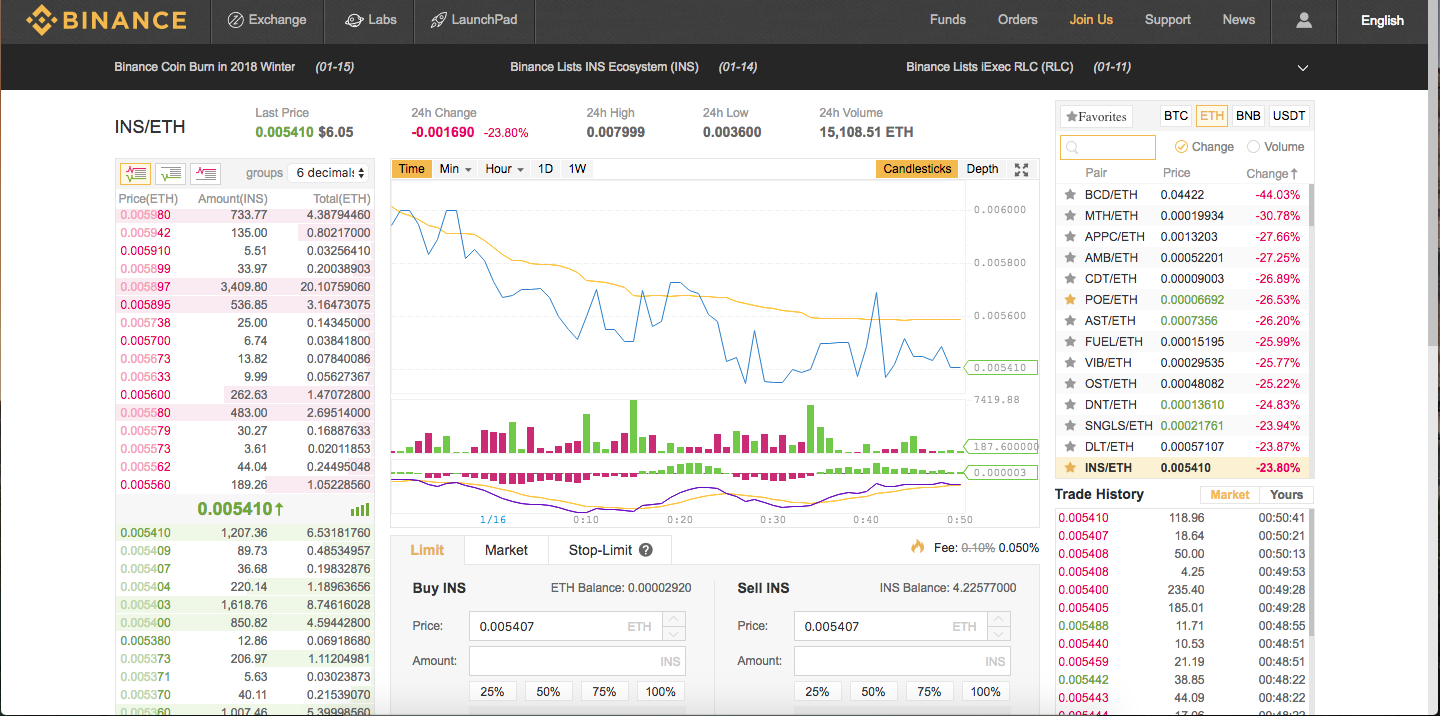Click the fee info help icon next to Stop-Limit
The image size is (1440, 716).
(646, 550)
